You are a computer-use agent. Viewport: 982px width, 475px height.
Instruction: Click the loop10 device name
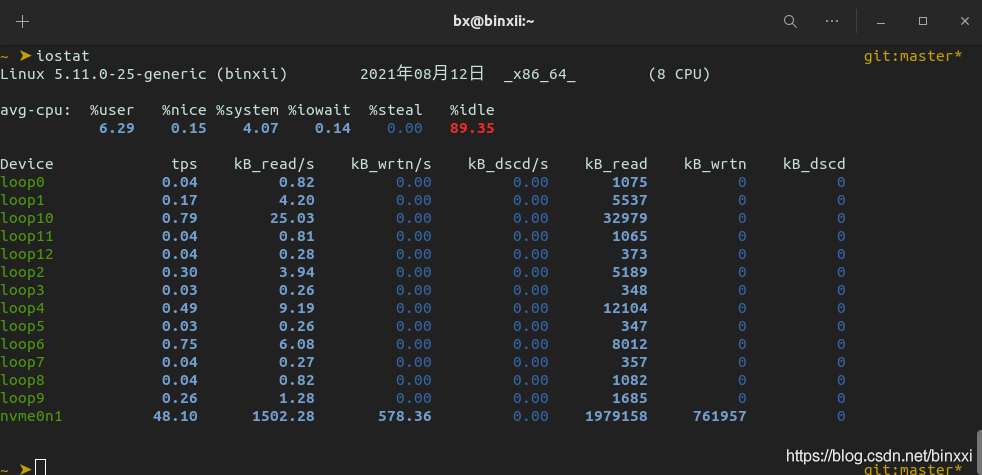pyautogui.click(x=27, y=218)
